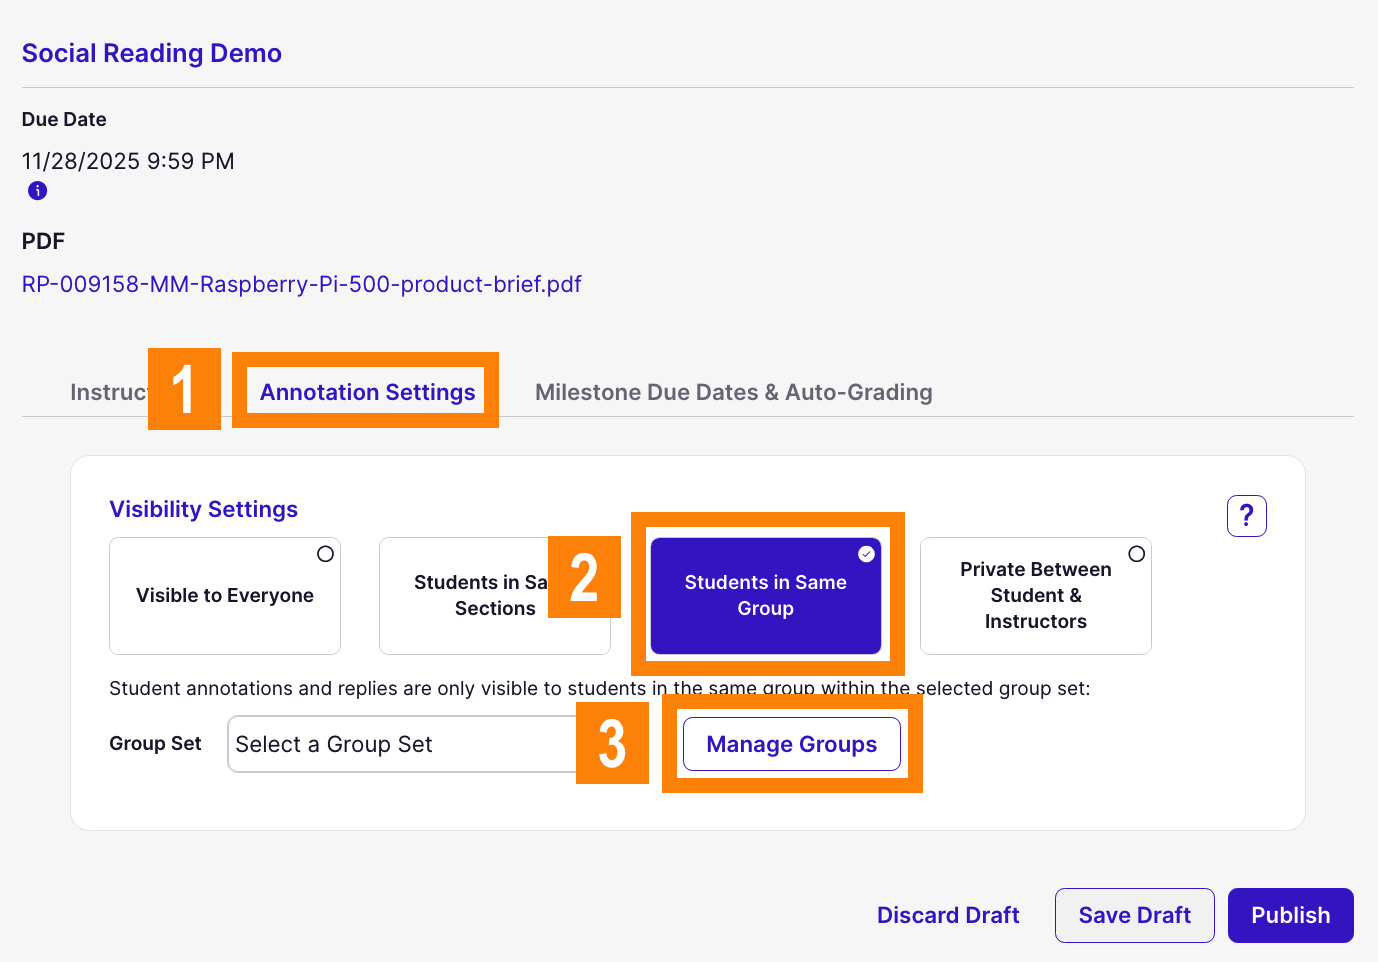Click the due date info icon
The width and height of the screenshot is (1378, 962).
point(37,190)
